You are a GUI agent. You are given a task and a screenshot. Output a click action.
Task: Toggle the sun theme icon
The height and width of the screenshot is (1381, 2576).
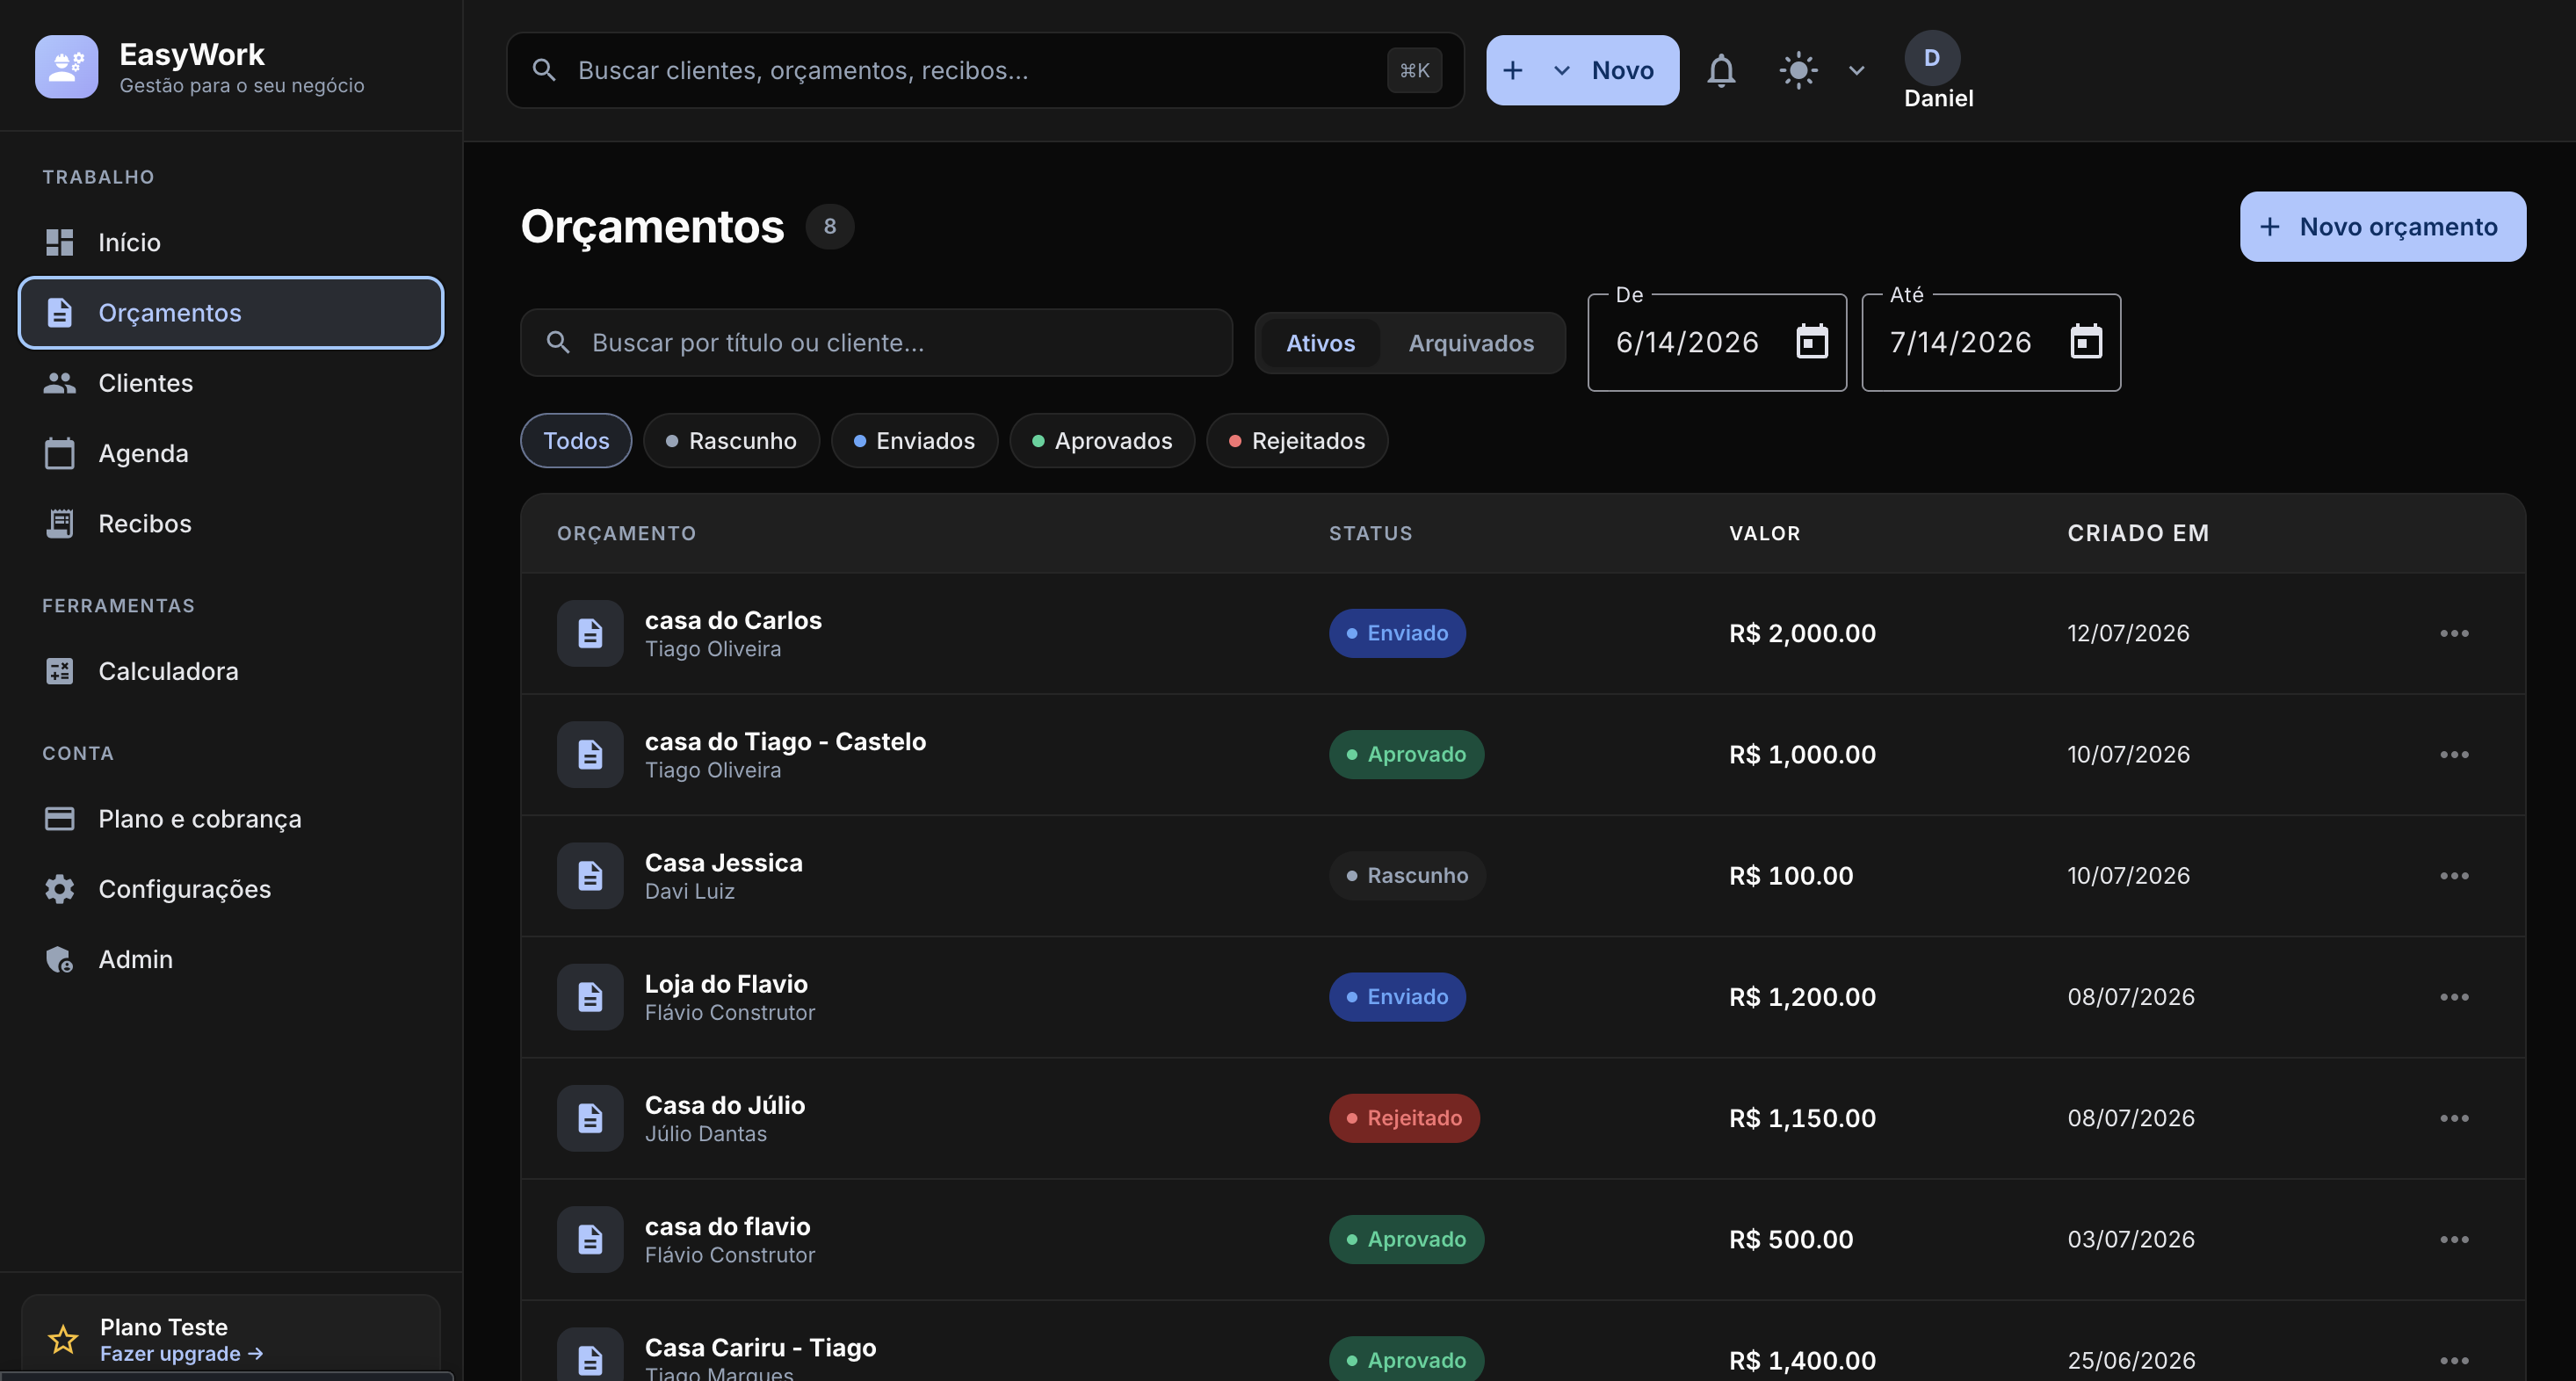point(1798,70)
